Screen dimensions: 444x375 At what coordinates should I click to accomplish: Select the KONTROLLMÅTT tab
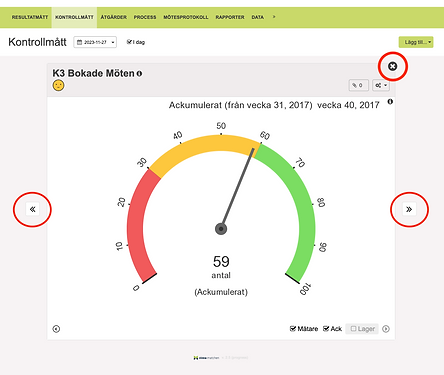[x=74, y=17]
